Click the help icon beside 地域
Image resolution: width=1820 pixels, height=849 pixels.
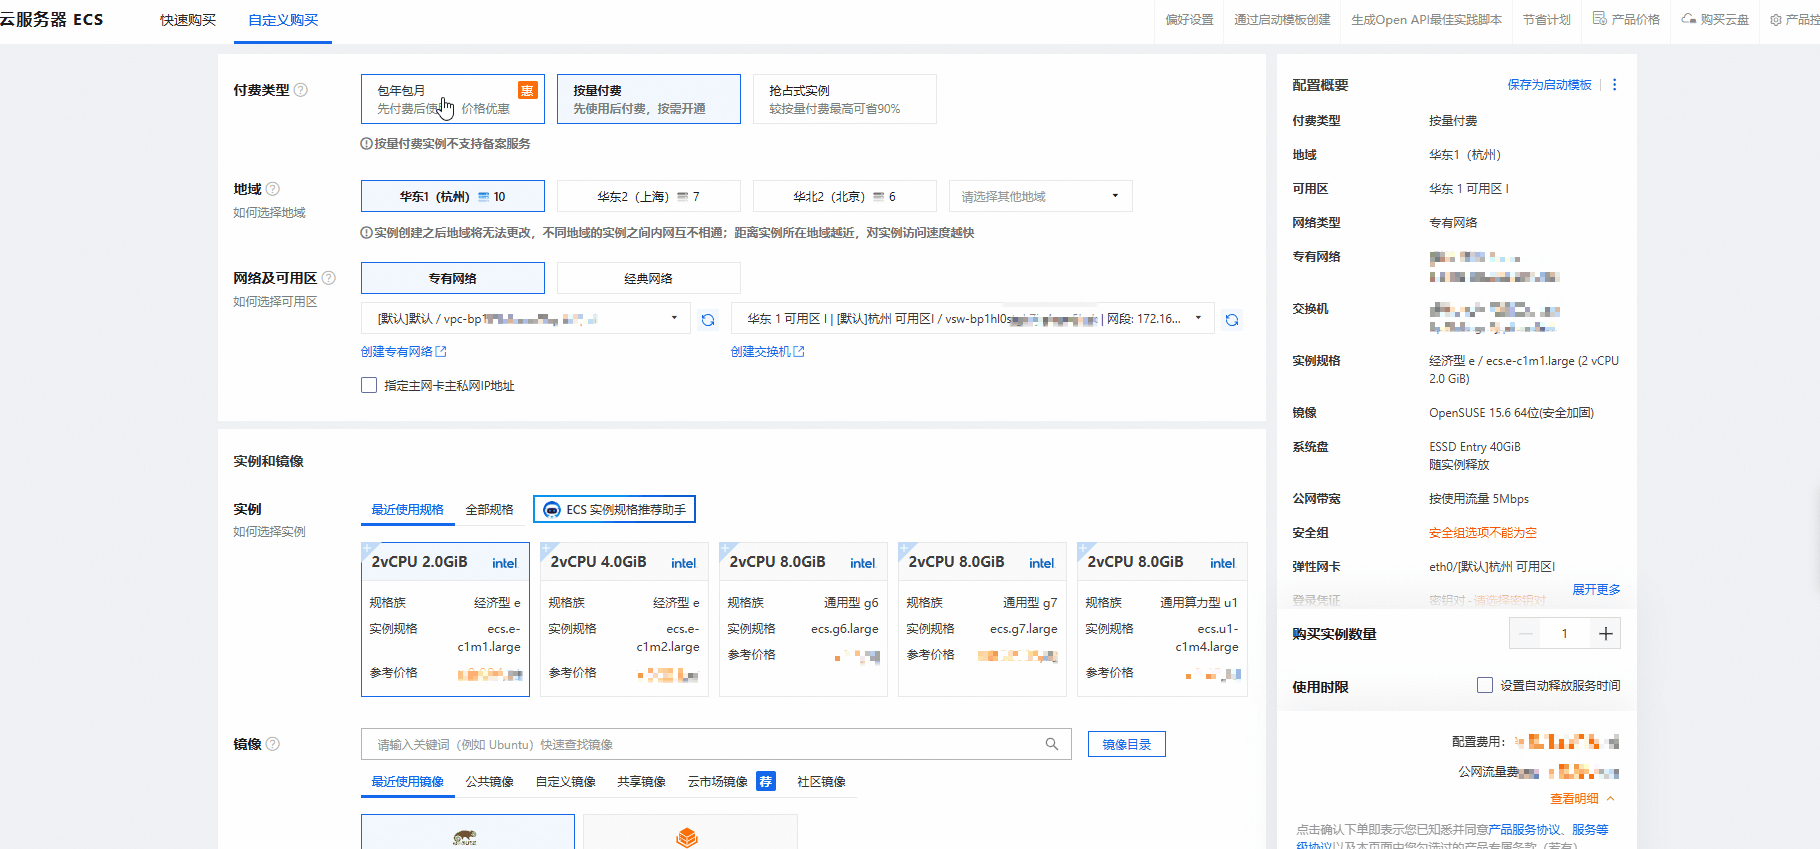[273, 189]
